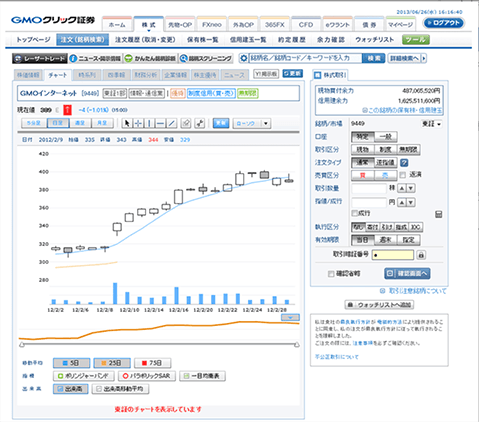Click the 更新 refresh button near tabs

[x=293, y=73]
